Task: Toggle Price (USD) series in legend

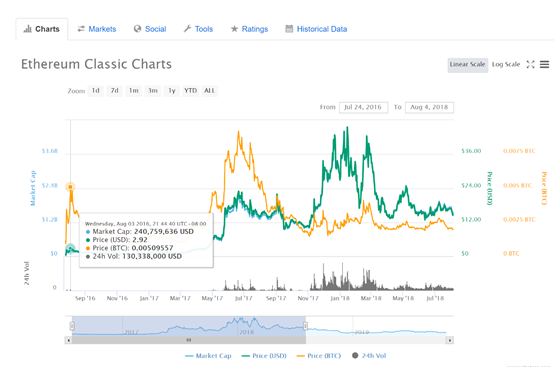Action: pos(264,356)
